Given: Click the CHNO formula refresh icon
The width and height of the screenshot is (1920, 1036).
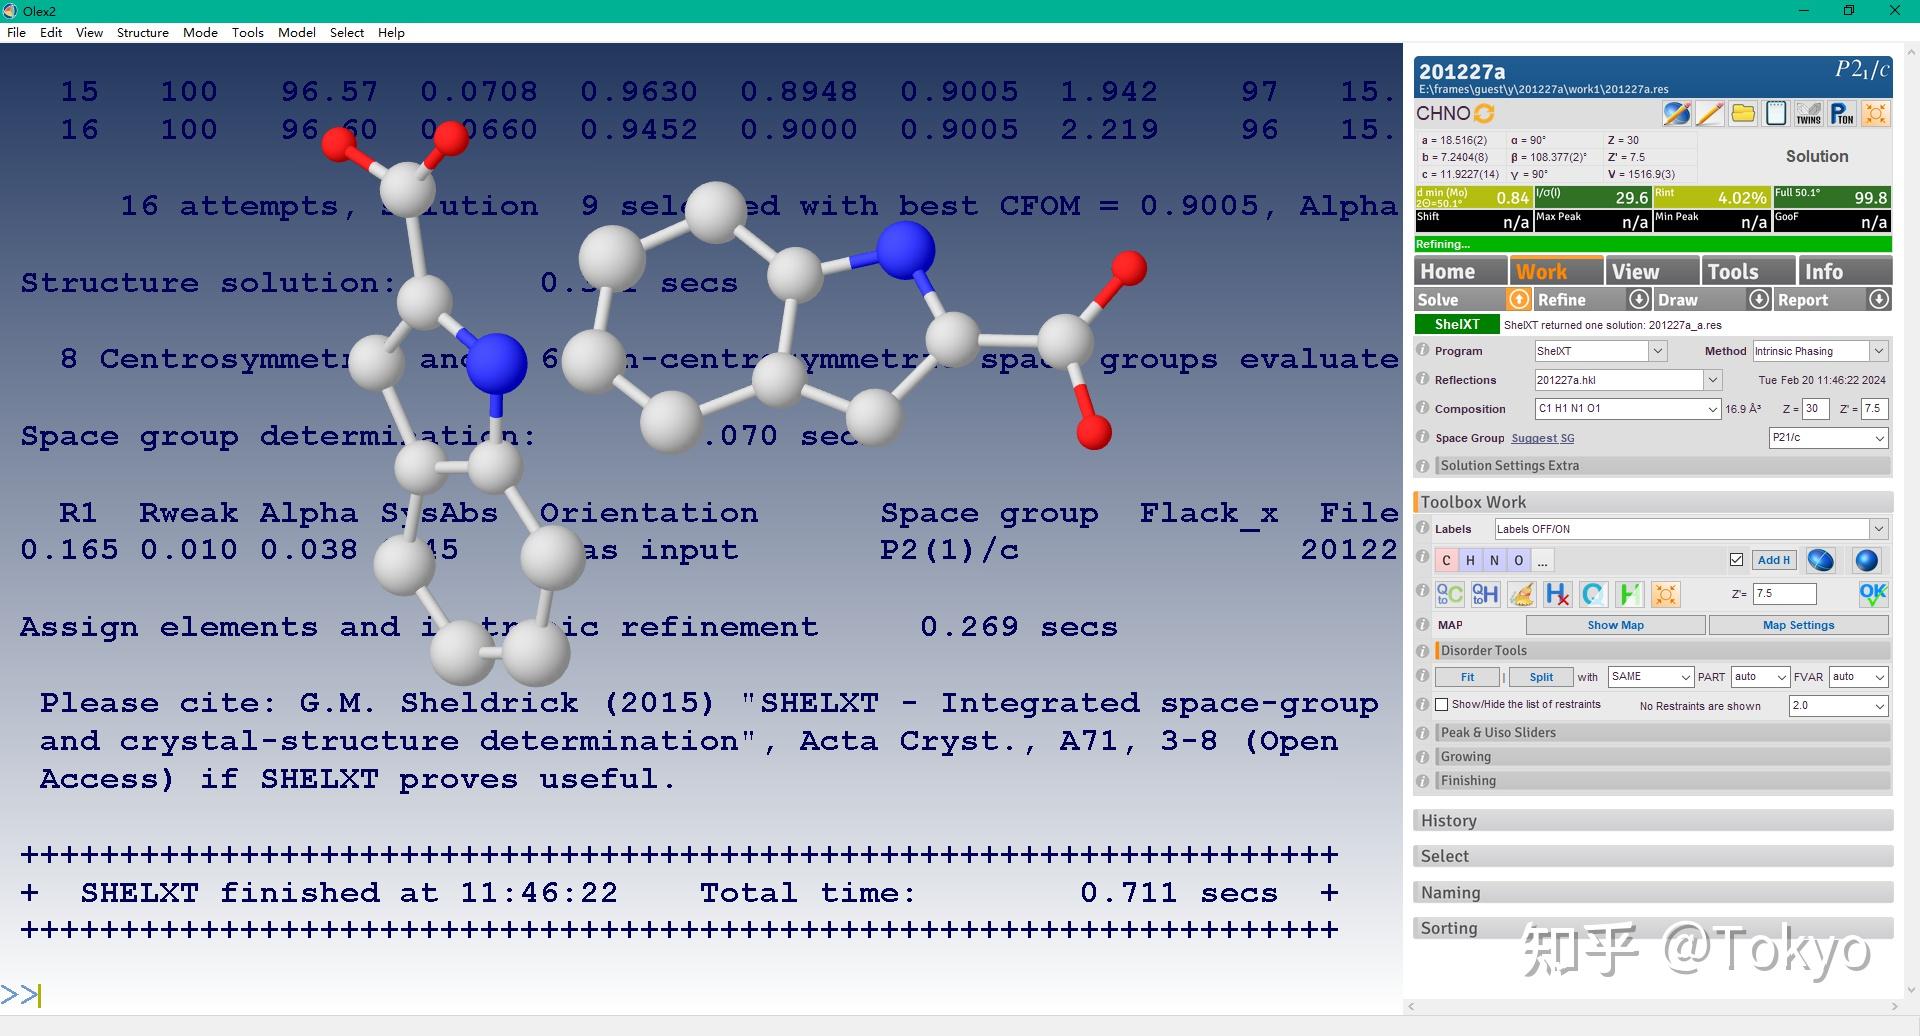Looking at the screenshot, I should coord(1485,113).
